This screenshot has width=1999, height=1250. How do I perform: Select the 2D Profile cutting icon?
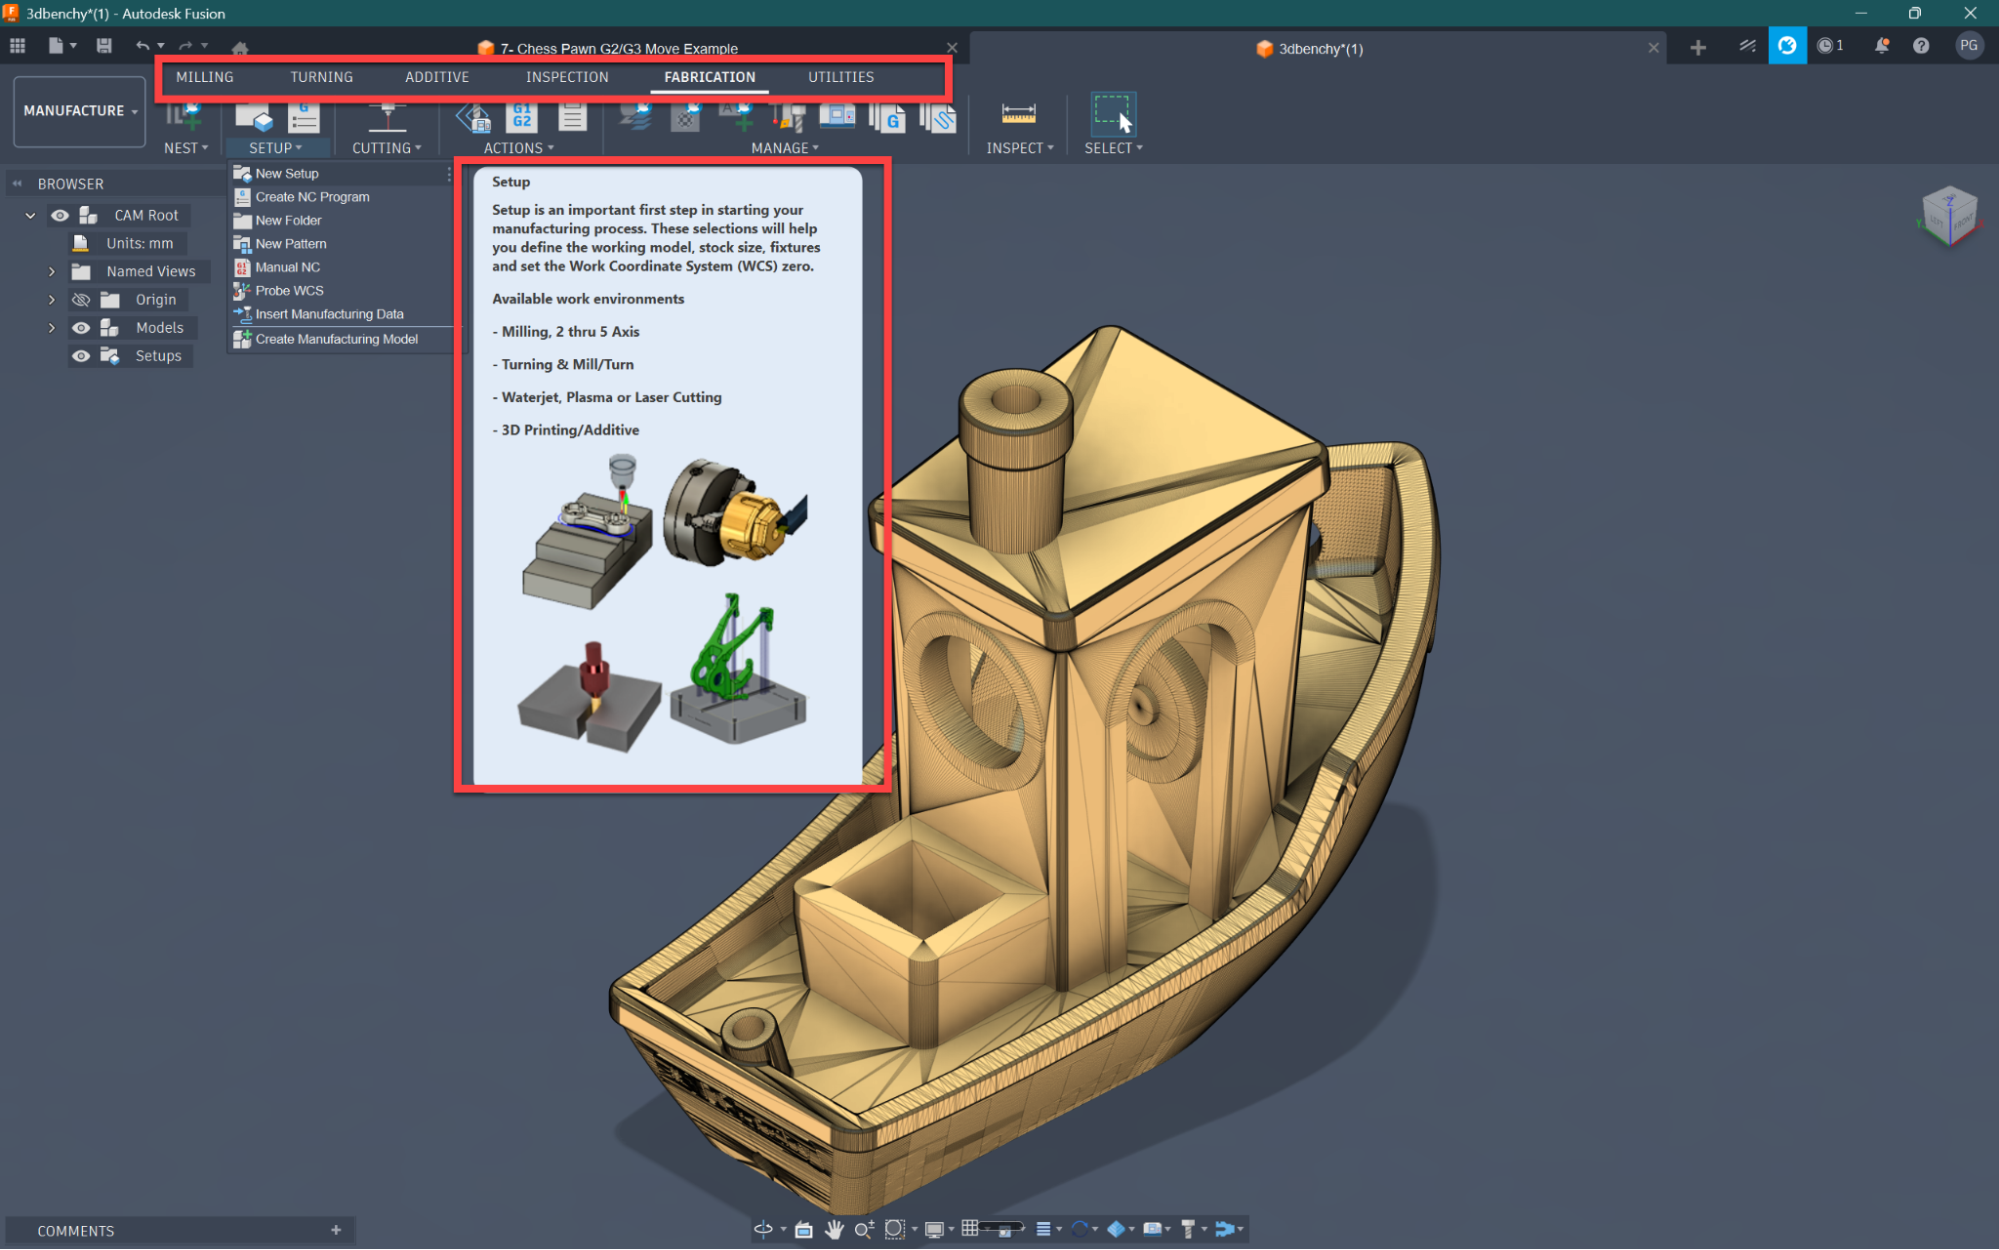pyautogui.click(x=387, y=117)
